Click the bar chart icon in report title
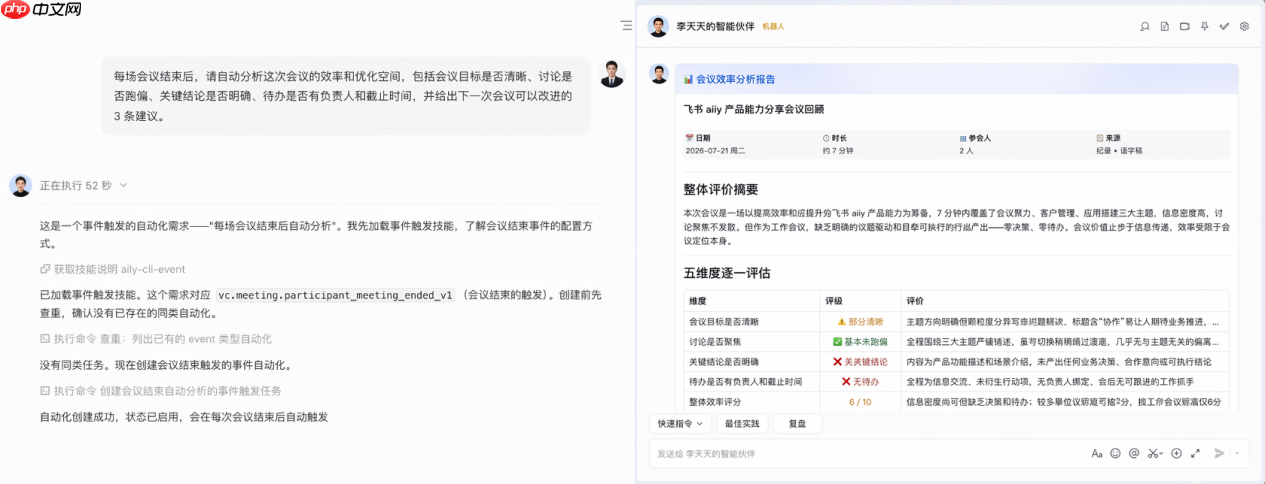 click(x=688, y=79)
